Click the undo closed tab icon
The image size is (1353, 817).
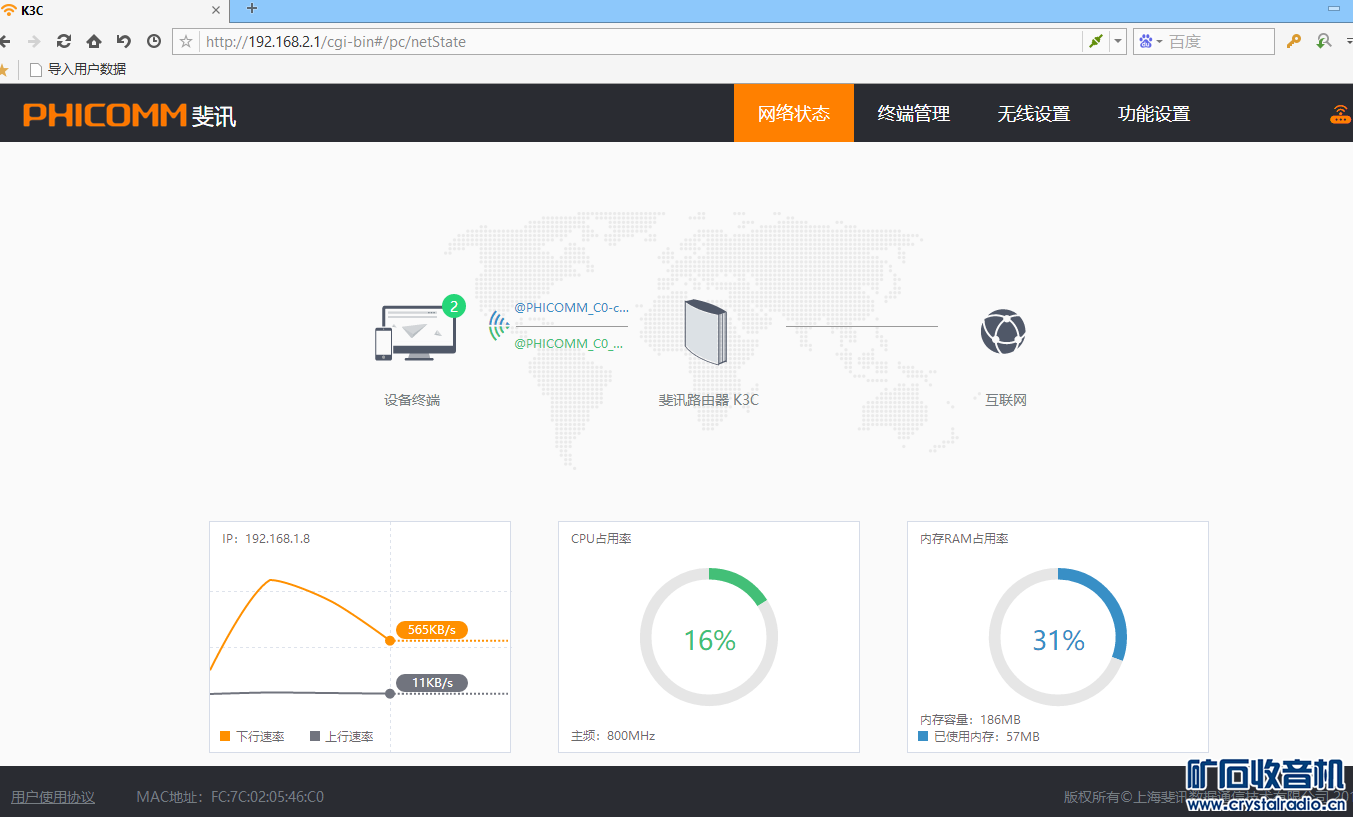[124, 41]
